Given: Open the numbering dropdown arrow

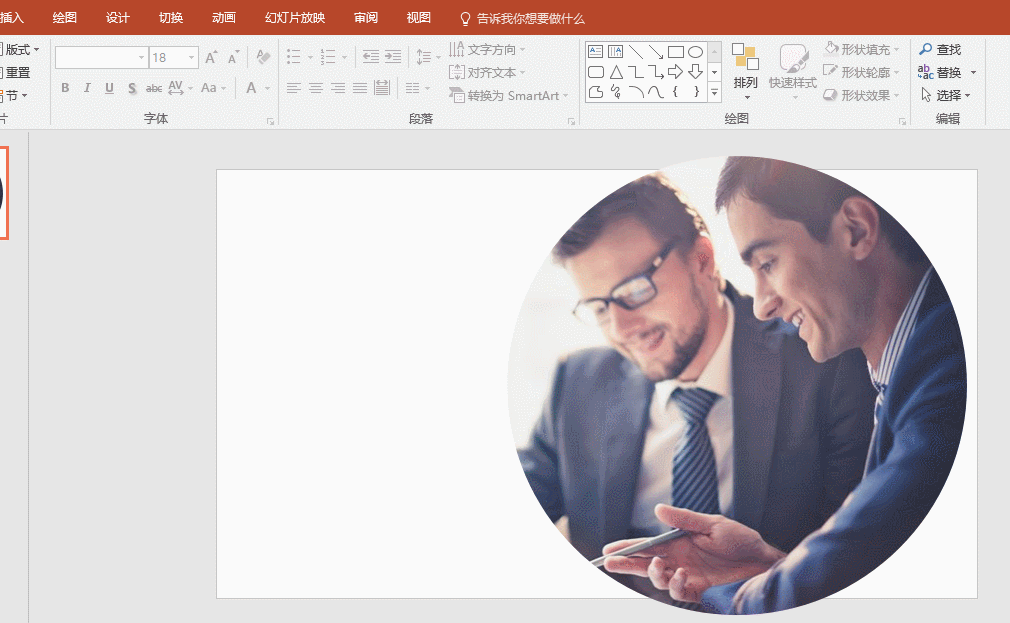Looking at the screenshot, I should 345,57.
